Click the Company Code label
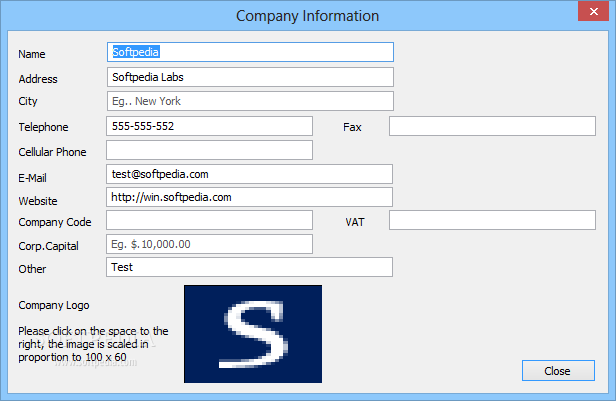Screen dimensions: 616x401 (x=55, y=222)
